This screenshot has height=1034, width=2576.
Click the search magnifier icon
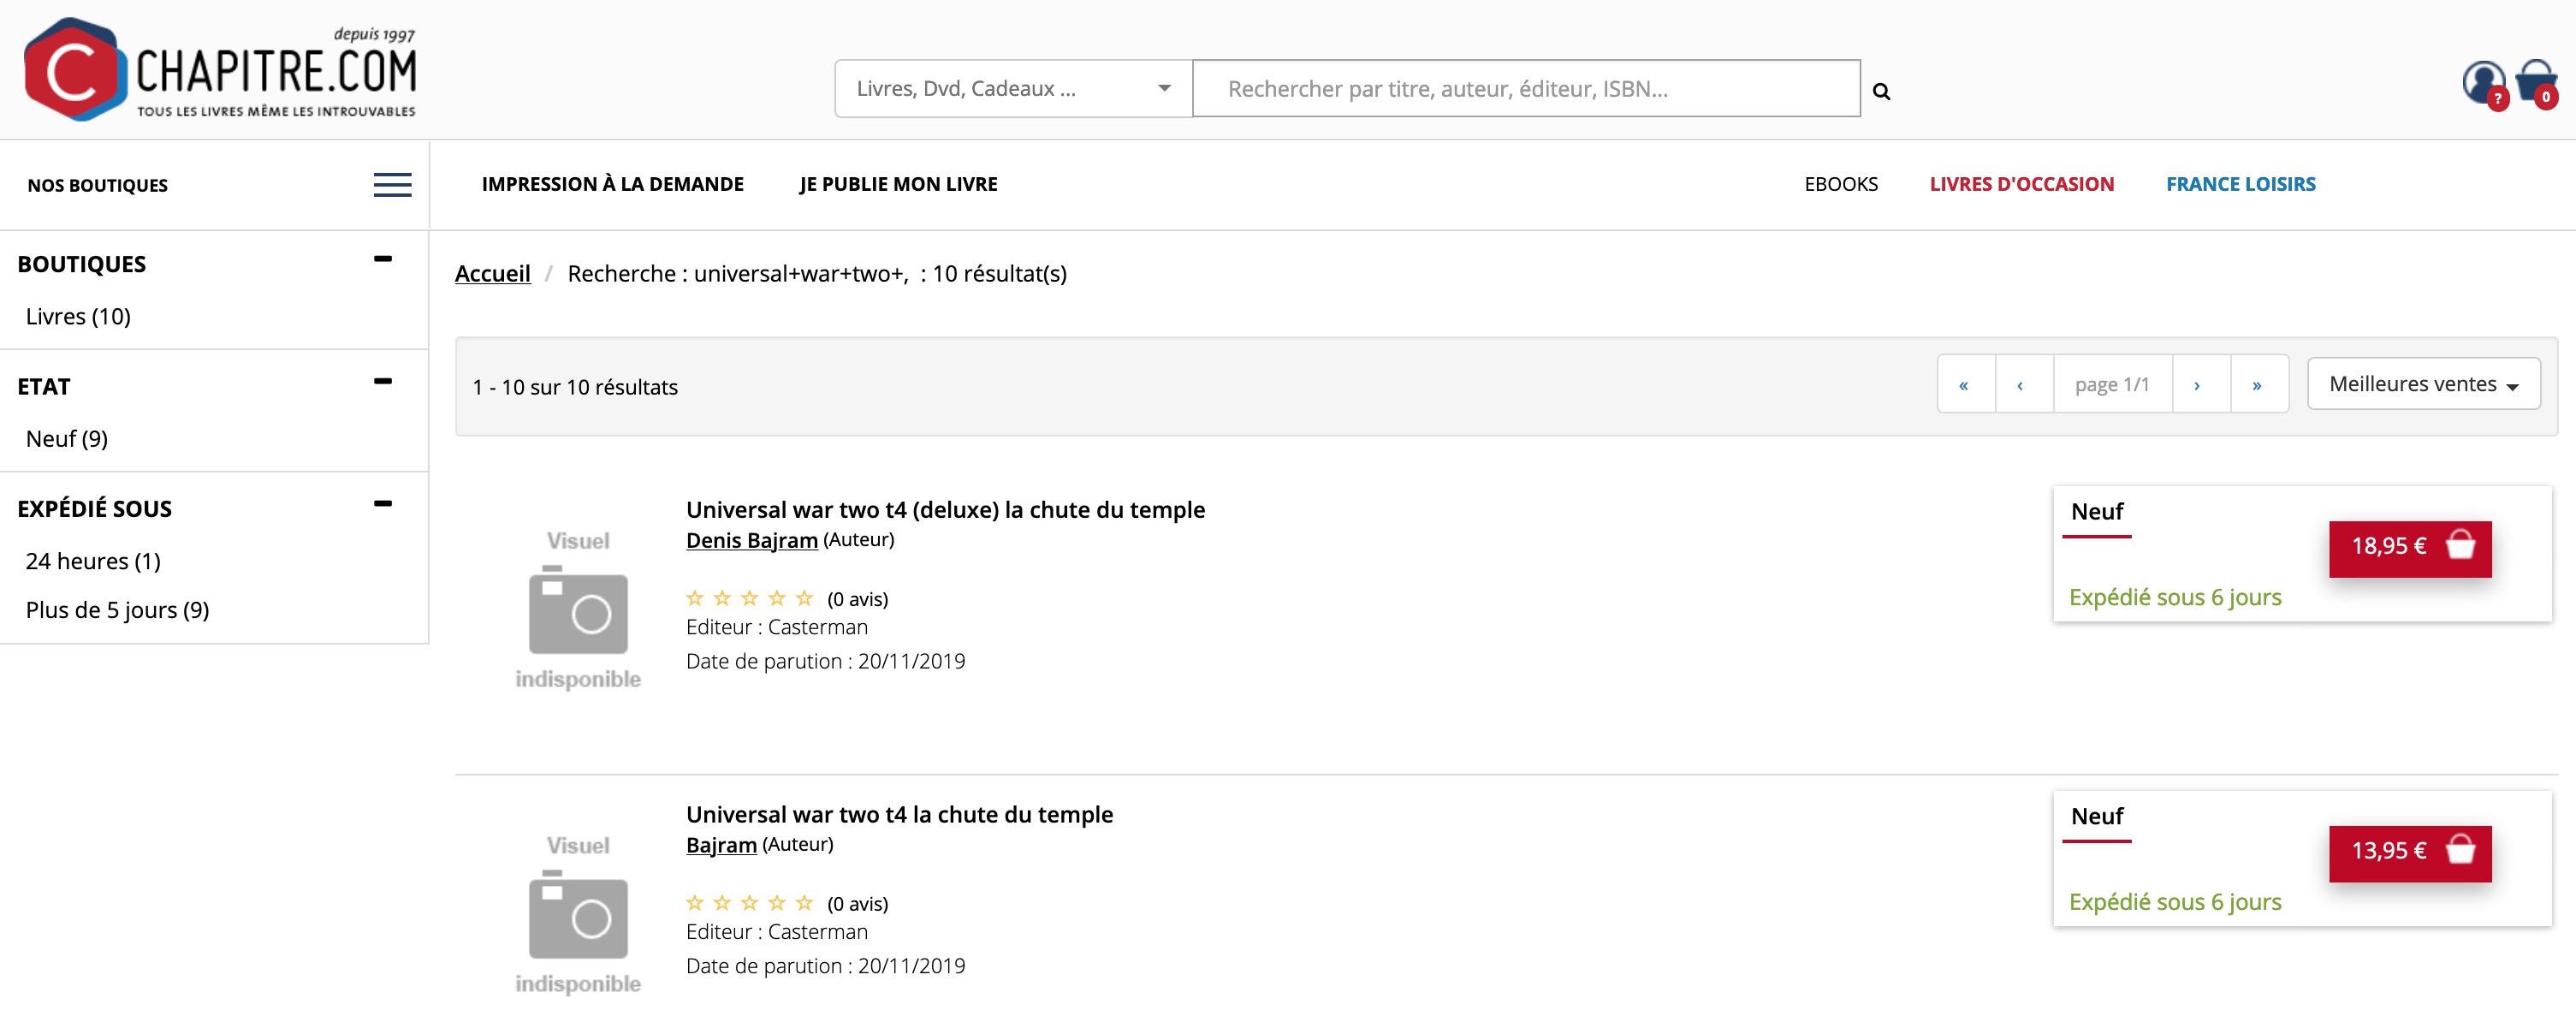click(1881, 91)
